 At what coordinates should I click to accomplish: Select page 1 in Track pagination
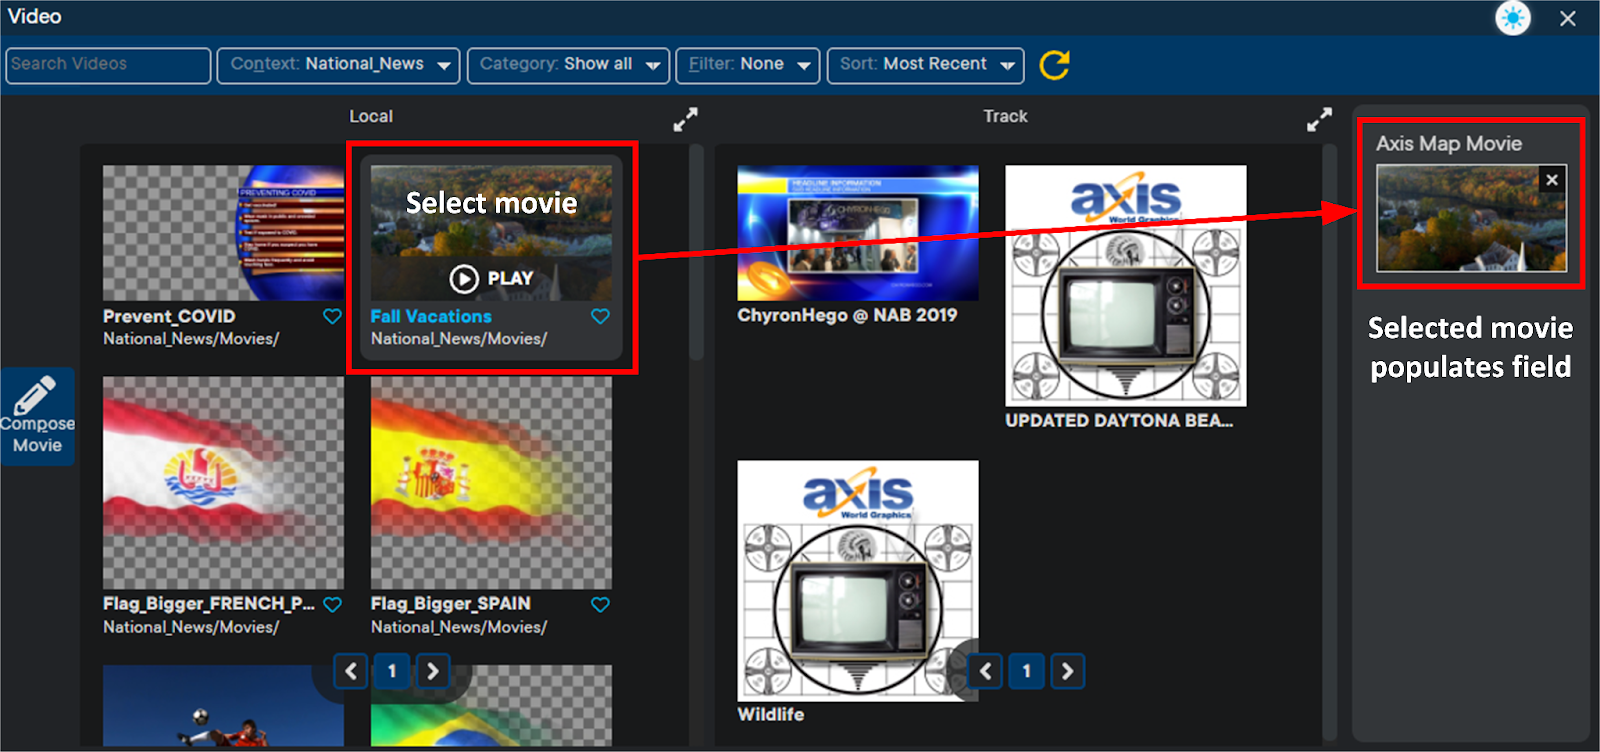click(1026, 671)
